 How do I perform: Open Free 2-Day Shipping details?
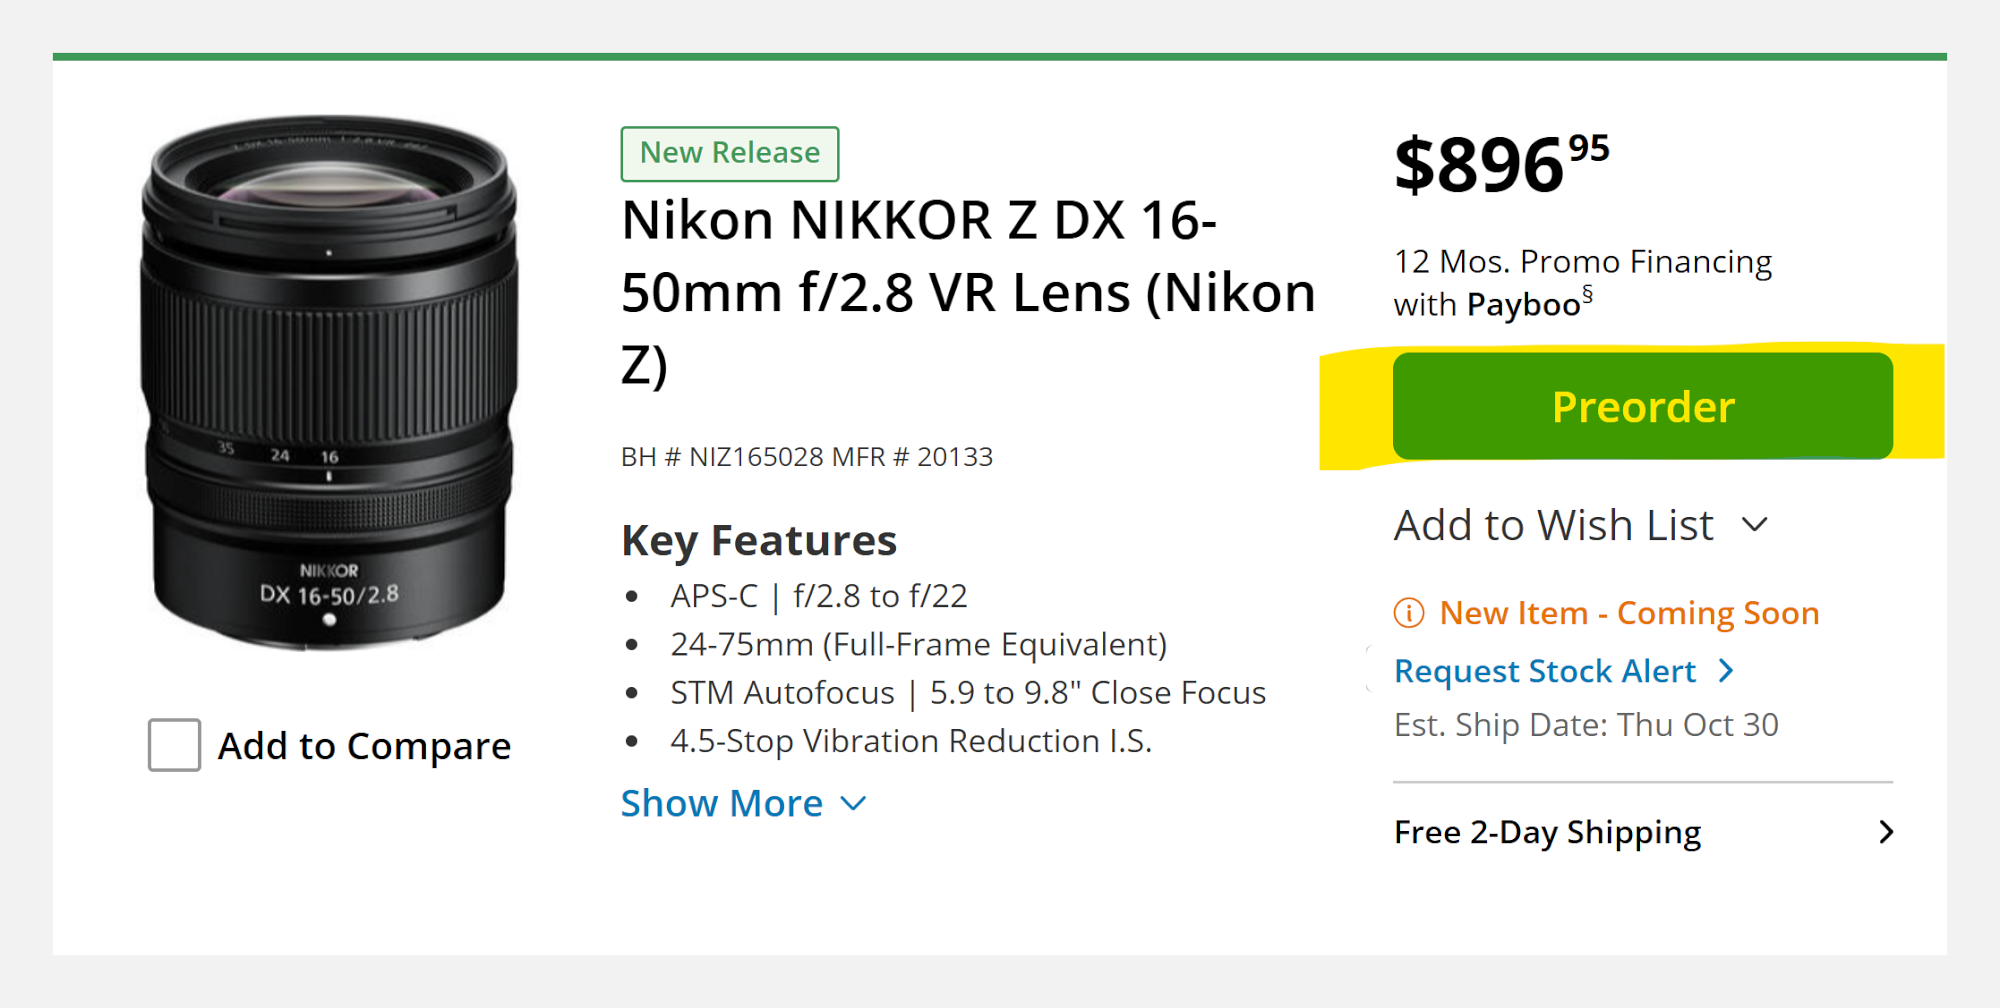coord(1547,832)
